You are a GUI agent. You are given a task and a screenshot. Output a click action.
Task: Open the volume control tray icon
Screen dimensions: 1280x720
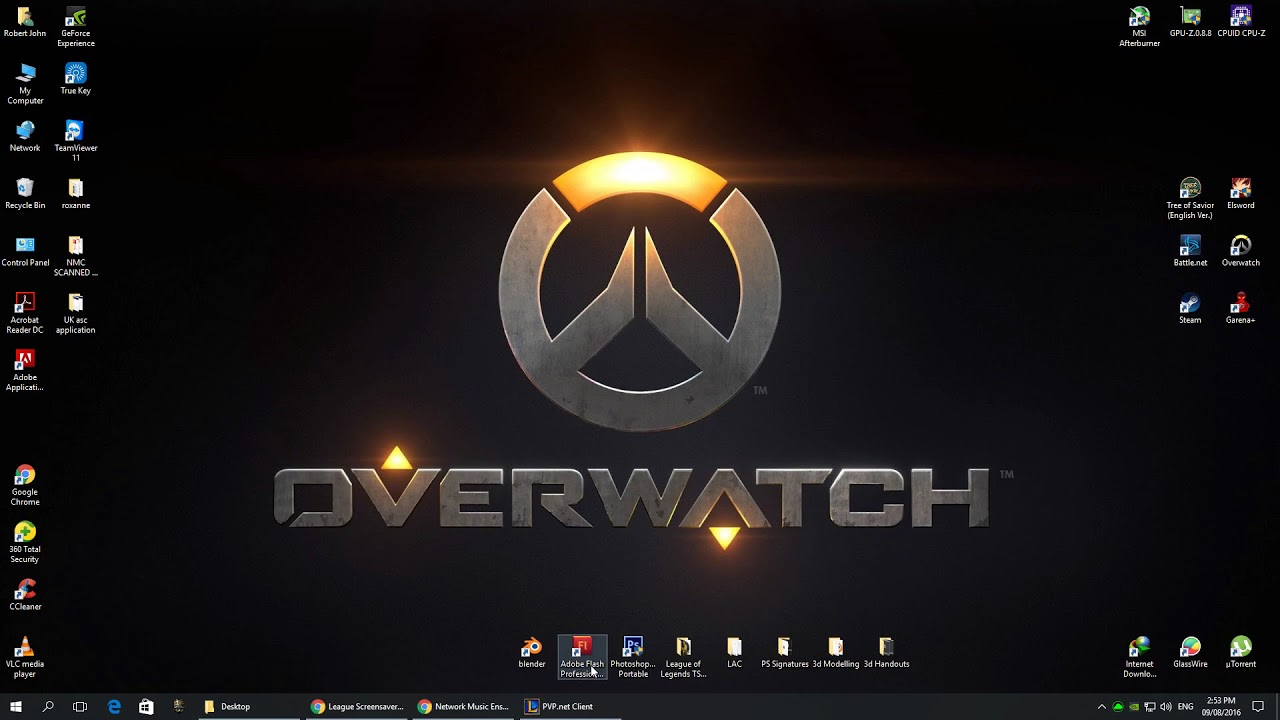(x=1166, y=707)
